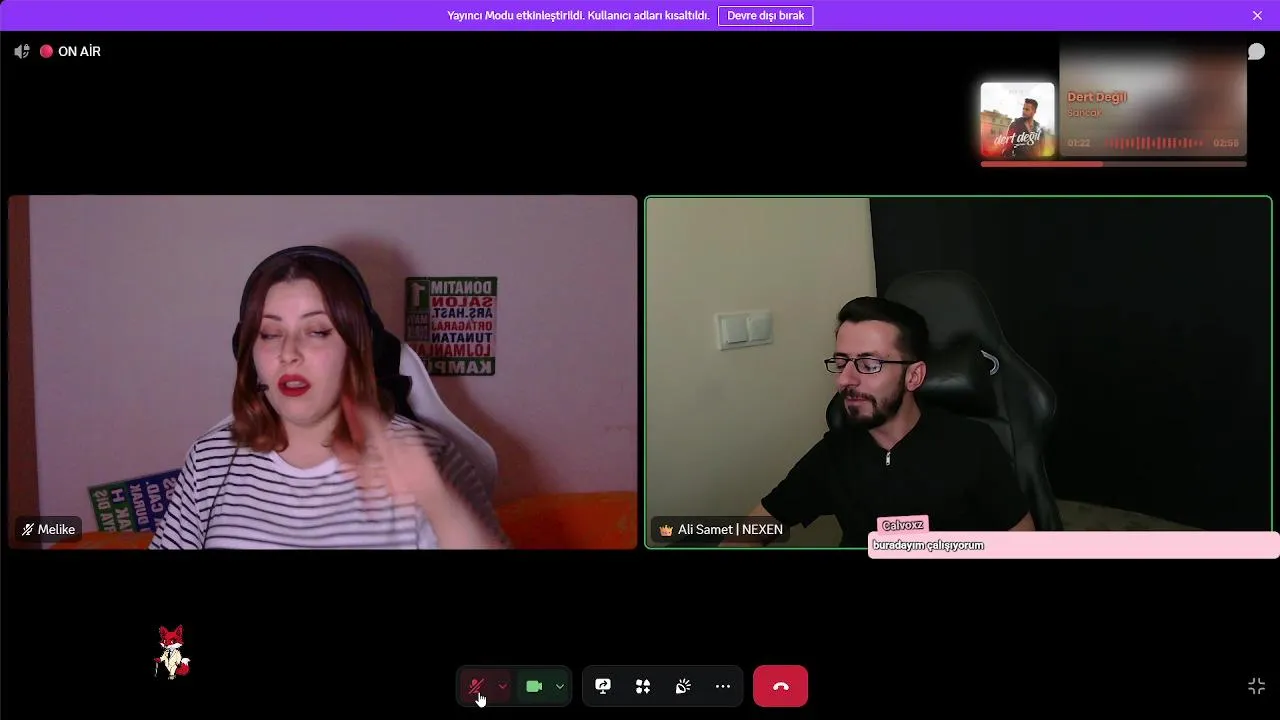This screenshot has width=1280, height=720.
Task: Show chat bubble icon
Action: point(1256,52)
